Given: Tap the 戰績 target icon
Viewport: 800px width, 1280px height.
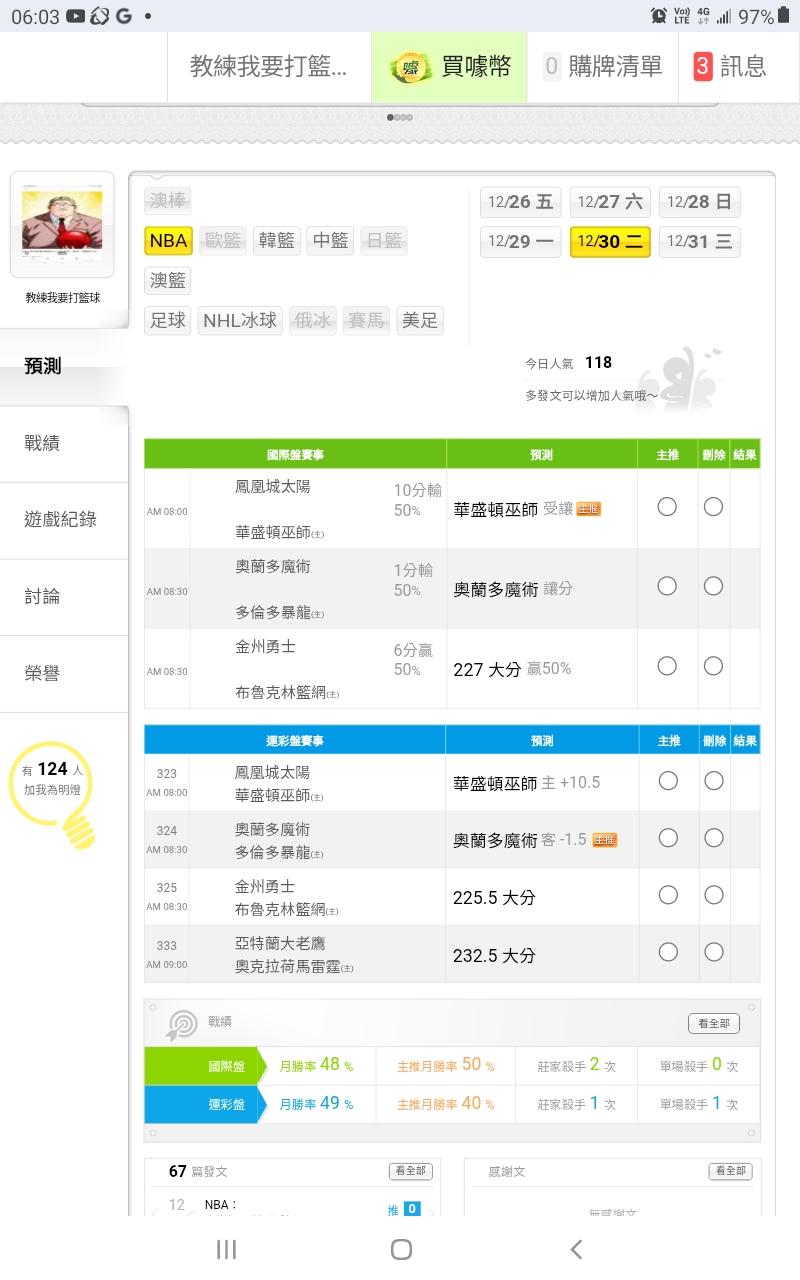Looking at the screenshot, I should tap(181, 1023).
